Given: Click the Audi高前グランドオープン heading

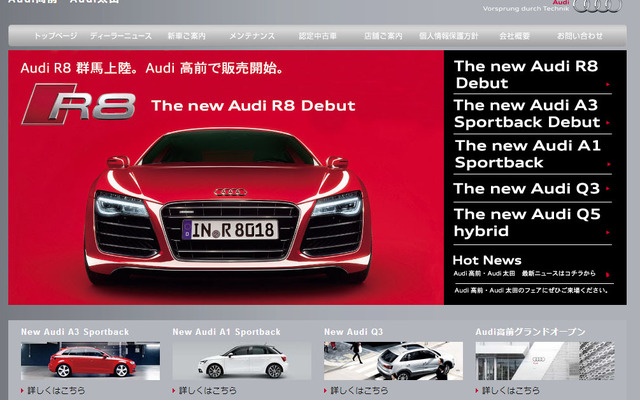Looking at the screenshot, I should (531, 332).
